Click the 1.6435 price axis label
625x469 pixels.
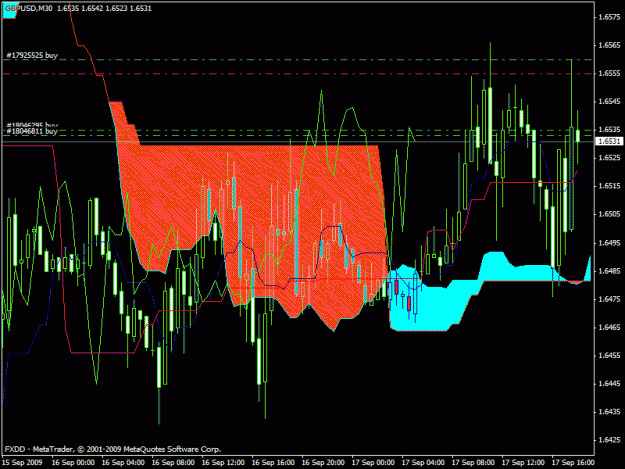(609, 412)
